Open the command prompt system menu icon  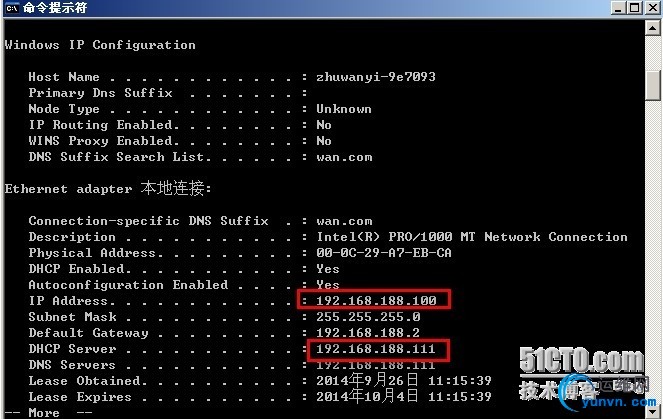[x=10, y=10]
